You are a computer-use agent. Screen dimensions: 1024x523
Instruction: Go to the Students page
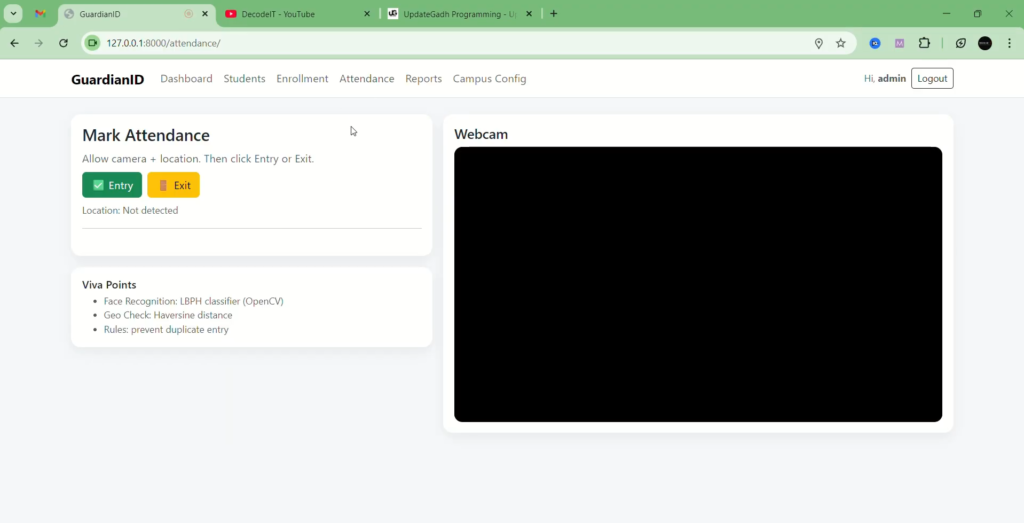point(244,78)
